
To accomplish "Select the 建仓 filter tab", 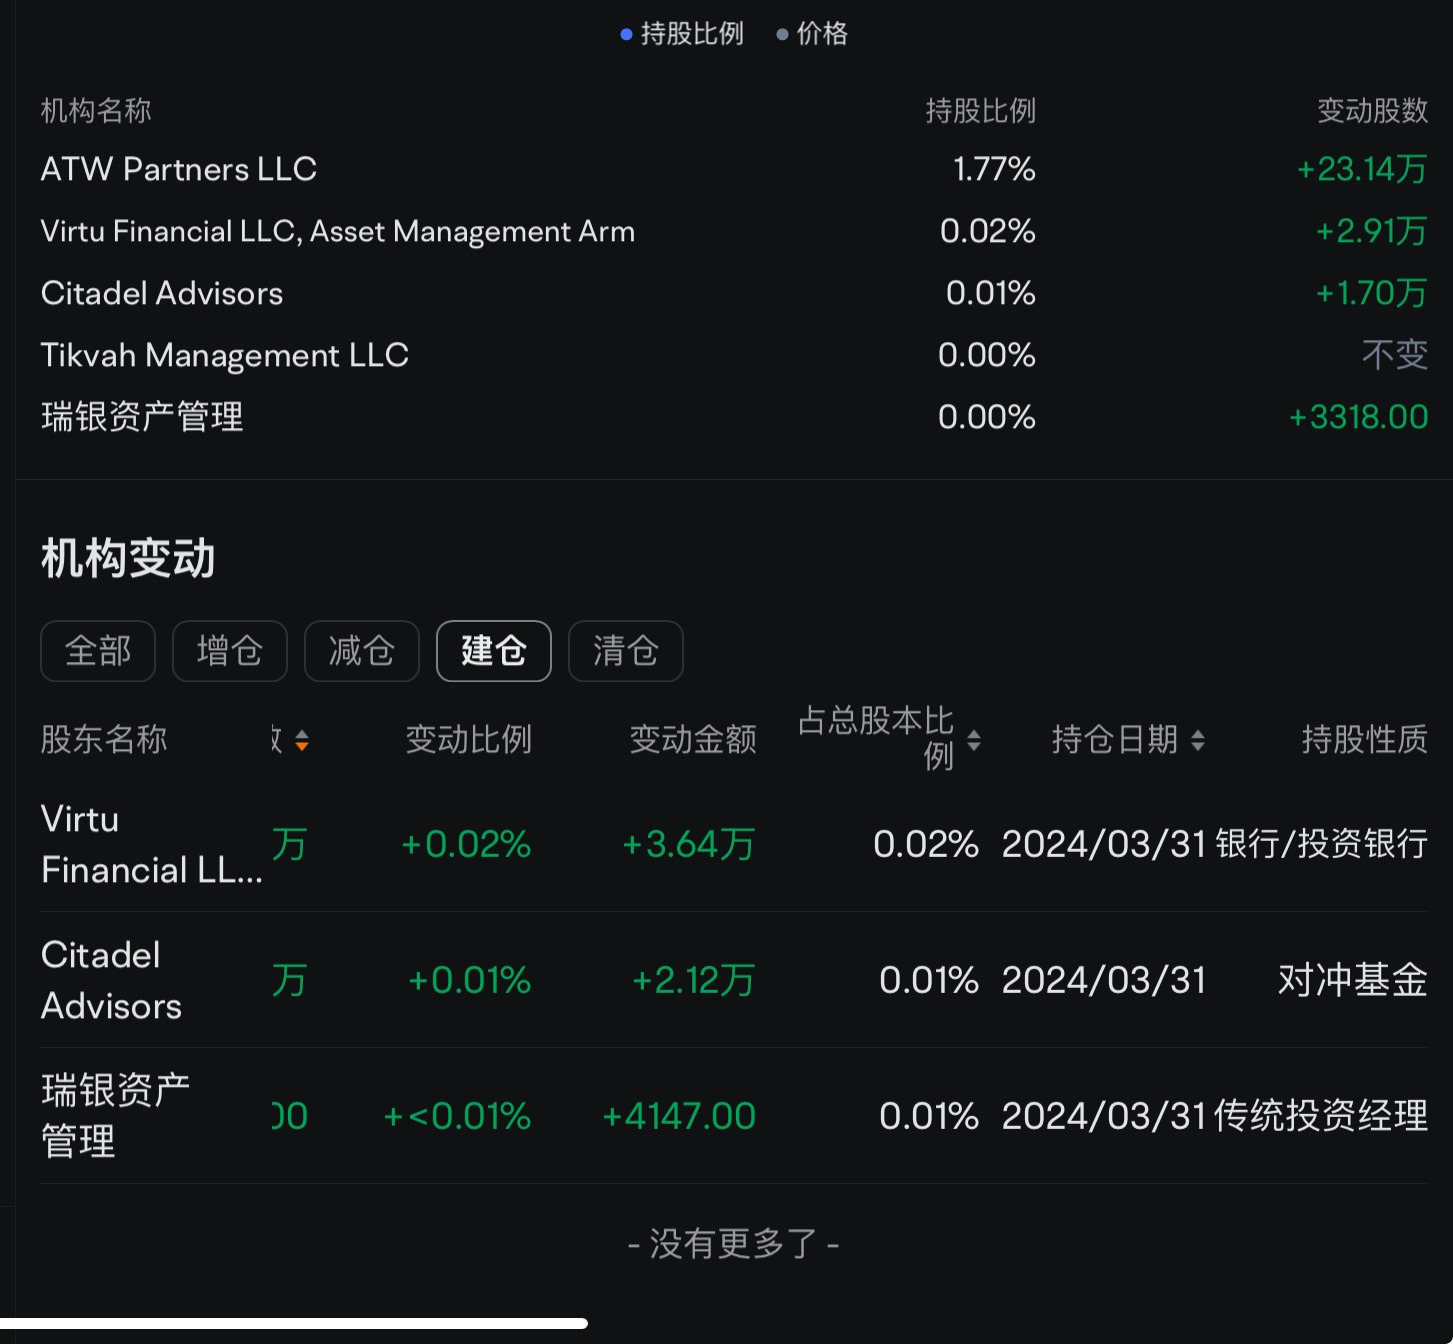I will [494, 651].
